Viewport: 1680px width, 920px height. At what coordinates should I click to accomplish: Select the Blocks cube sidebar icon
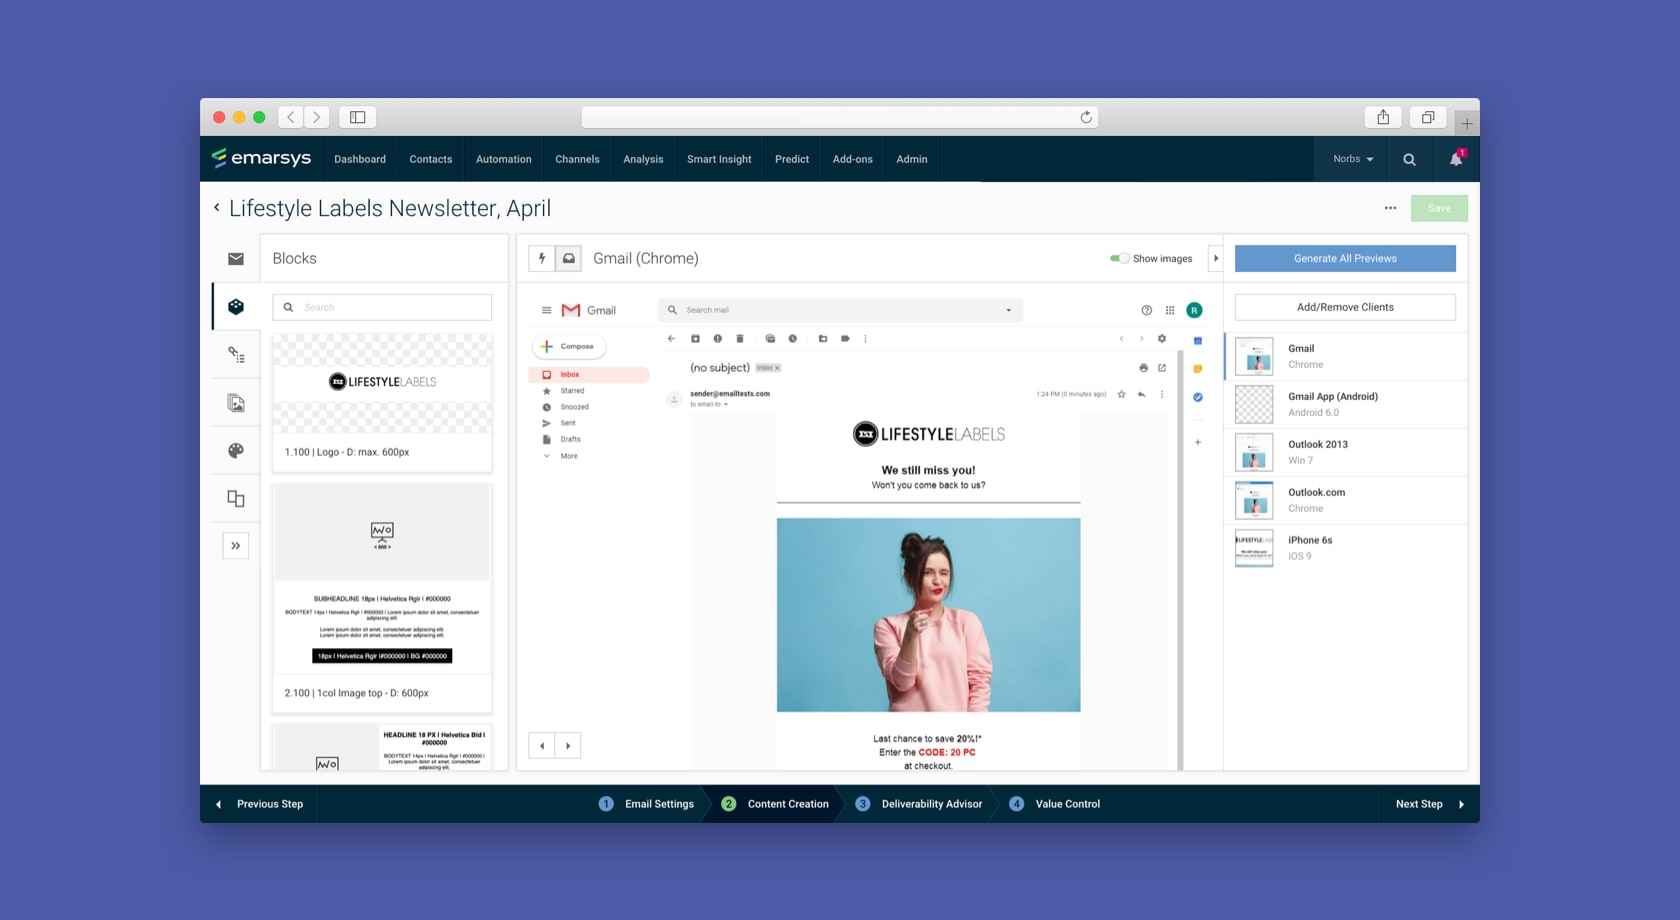point(236,306)
